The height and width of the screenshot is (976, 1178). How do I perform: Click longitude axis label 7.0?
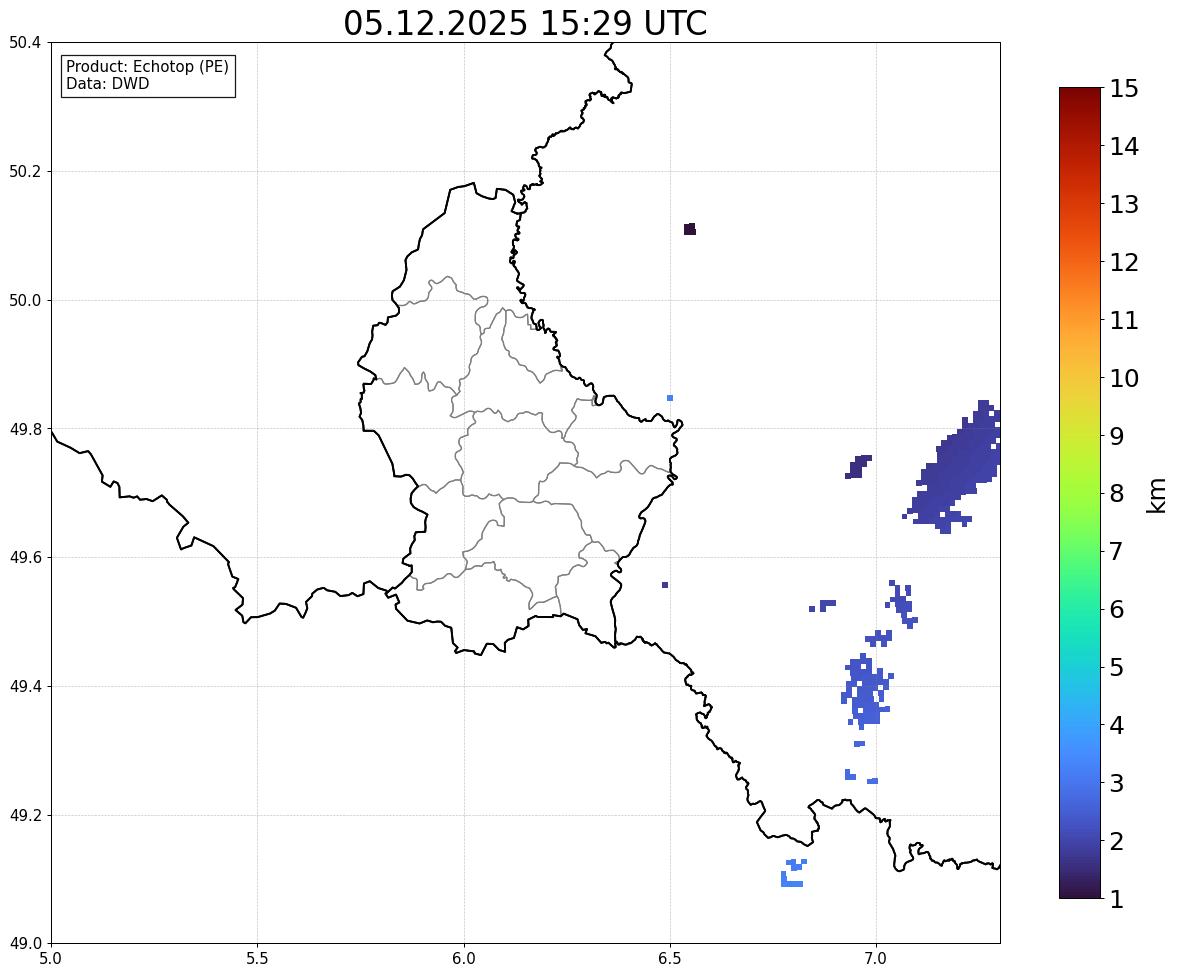tap(877, 959)
